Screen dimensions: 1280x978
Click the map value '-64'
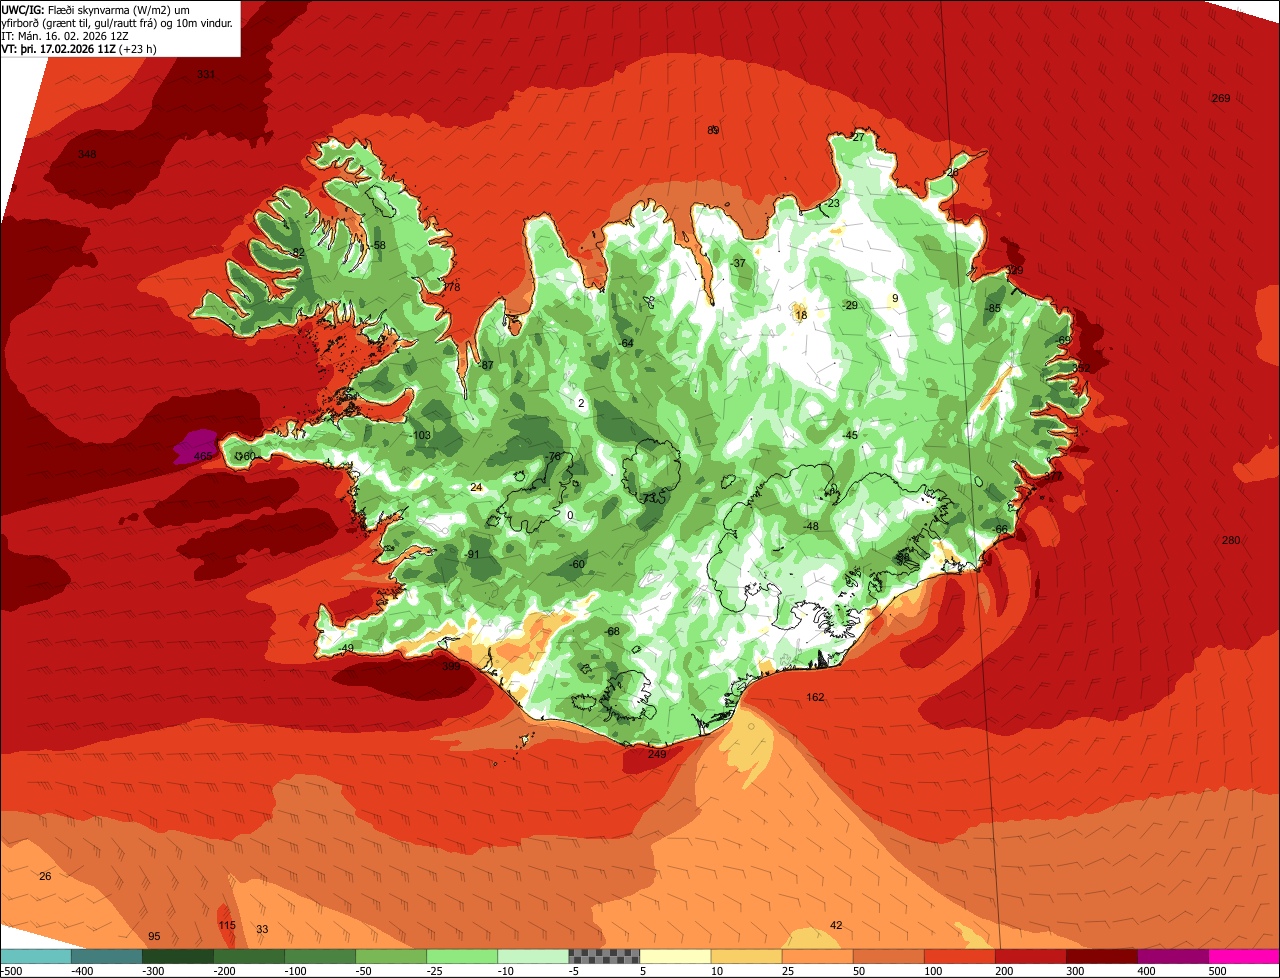coord(626,343)
